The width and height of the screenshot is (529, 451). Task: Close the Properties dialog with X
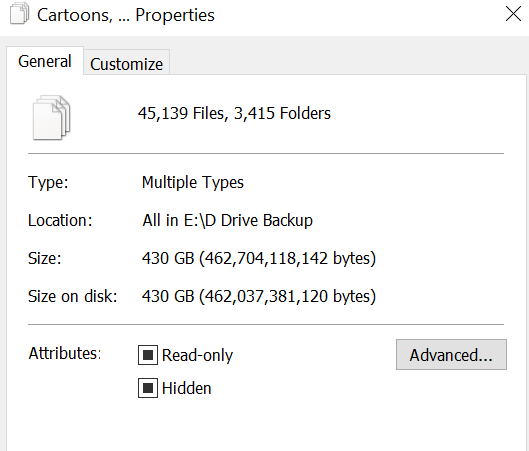[513, 14]
